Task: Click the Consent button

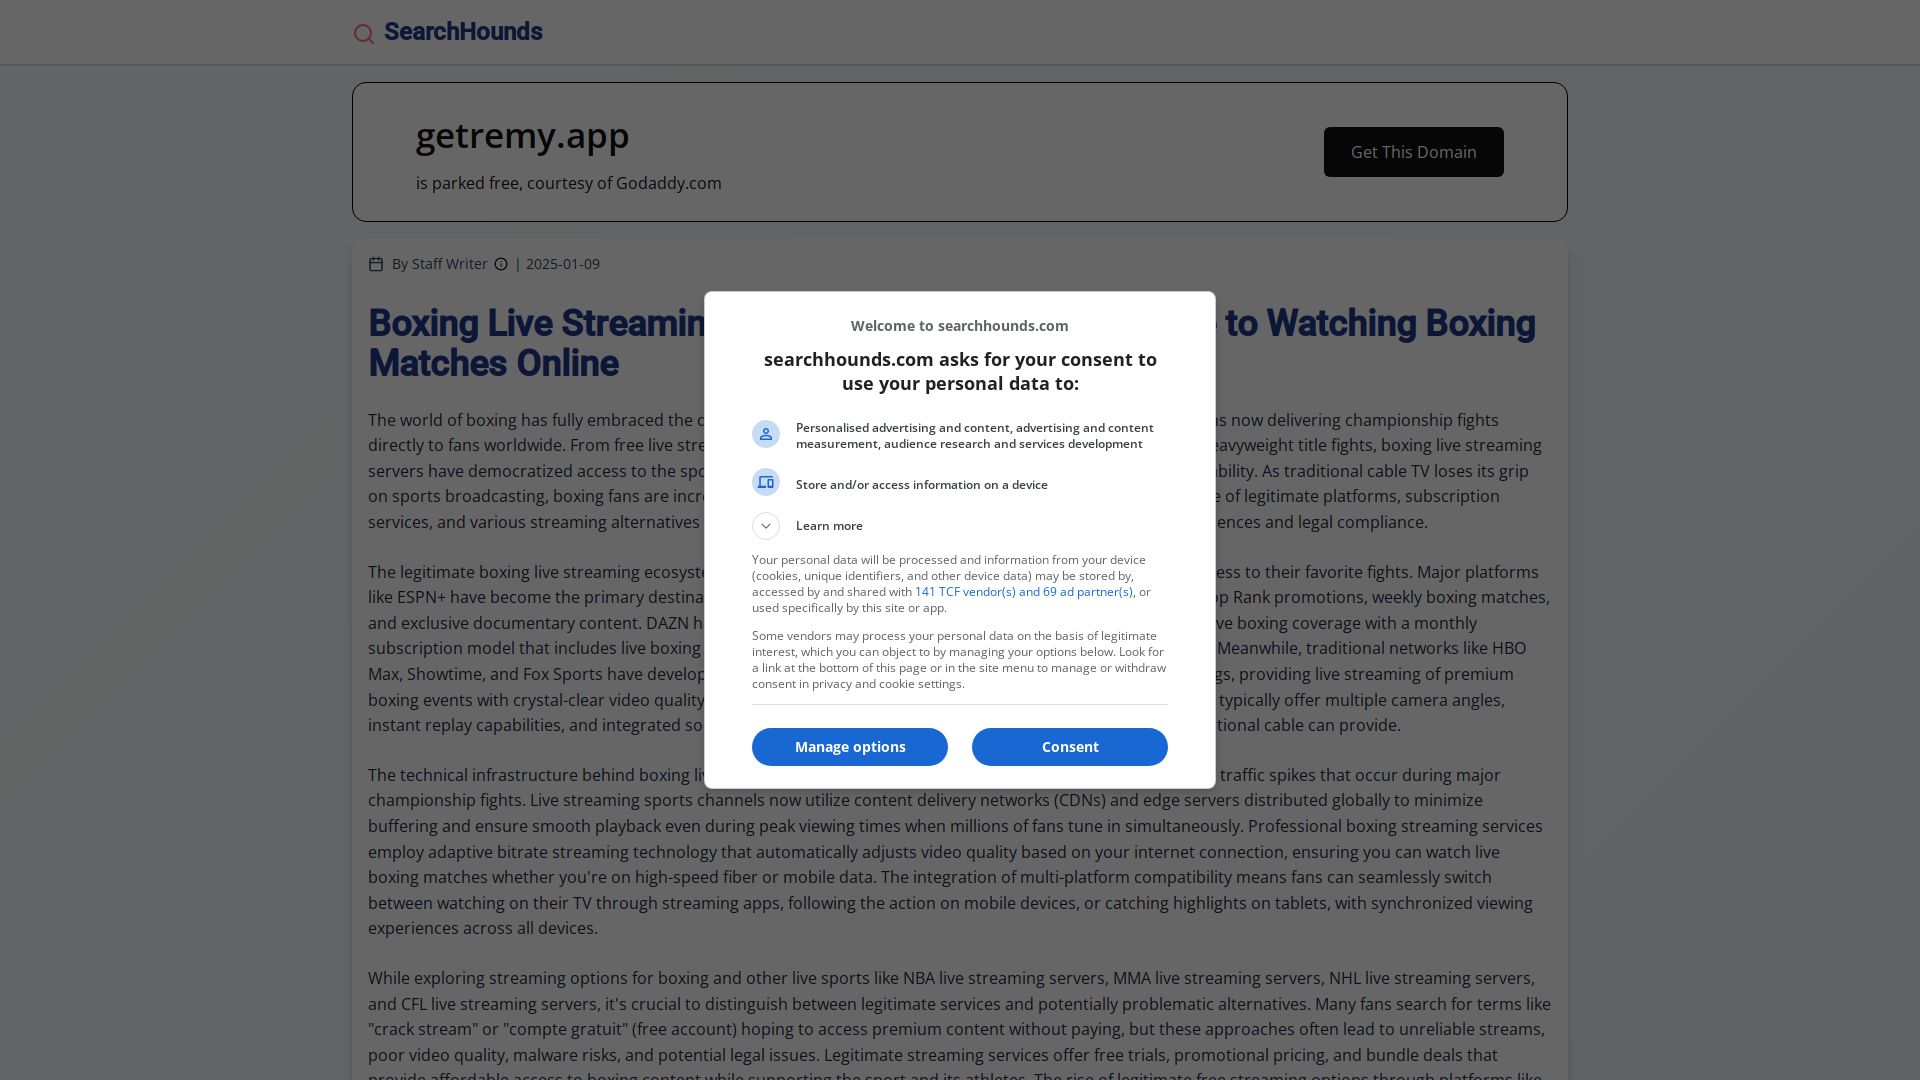Action: 1070,747
